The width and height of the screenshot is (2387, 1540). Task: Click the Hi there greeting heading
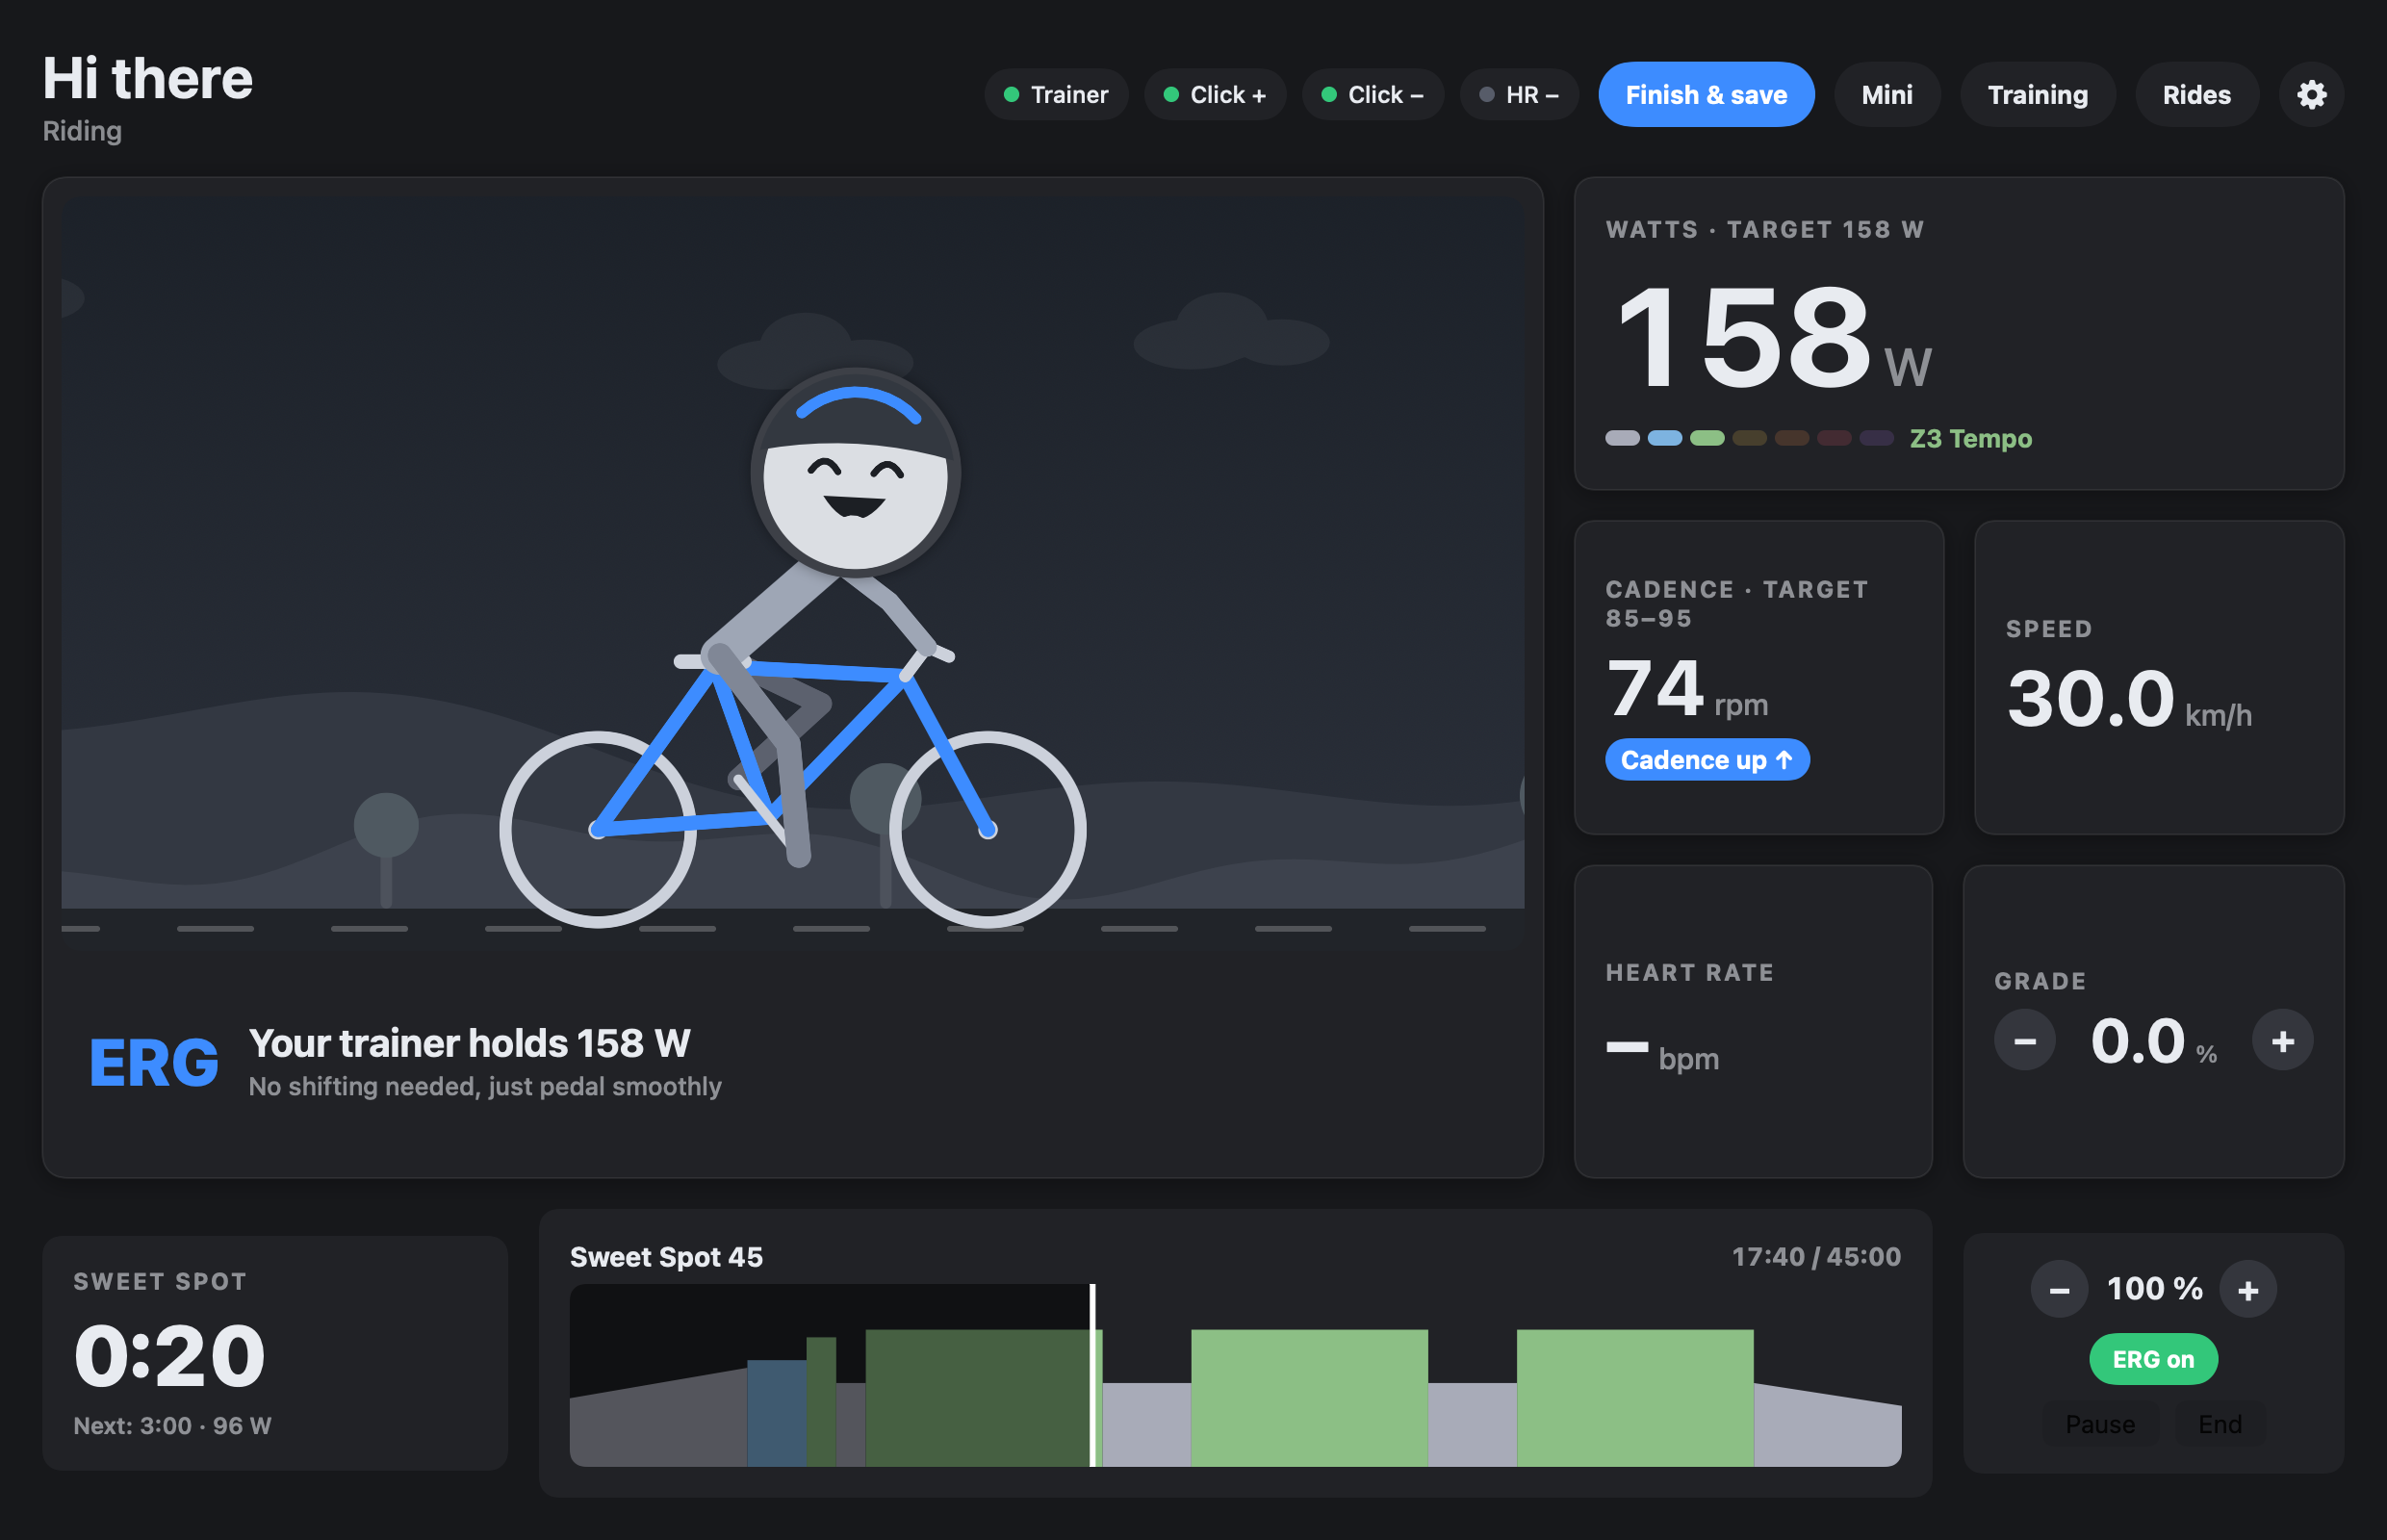click(147, 78)
